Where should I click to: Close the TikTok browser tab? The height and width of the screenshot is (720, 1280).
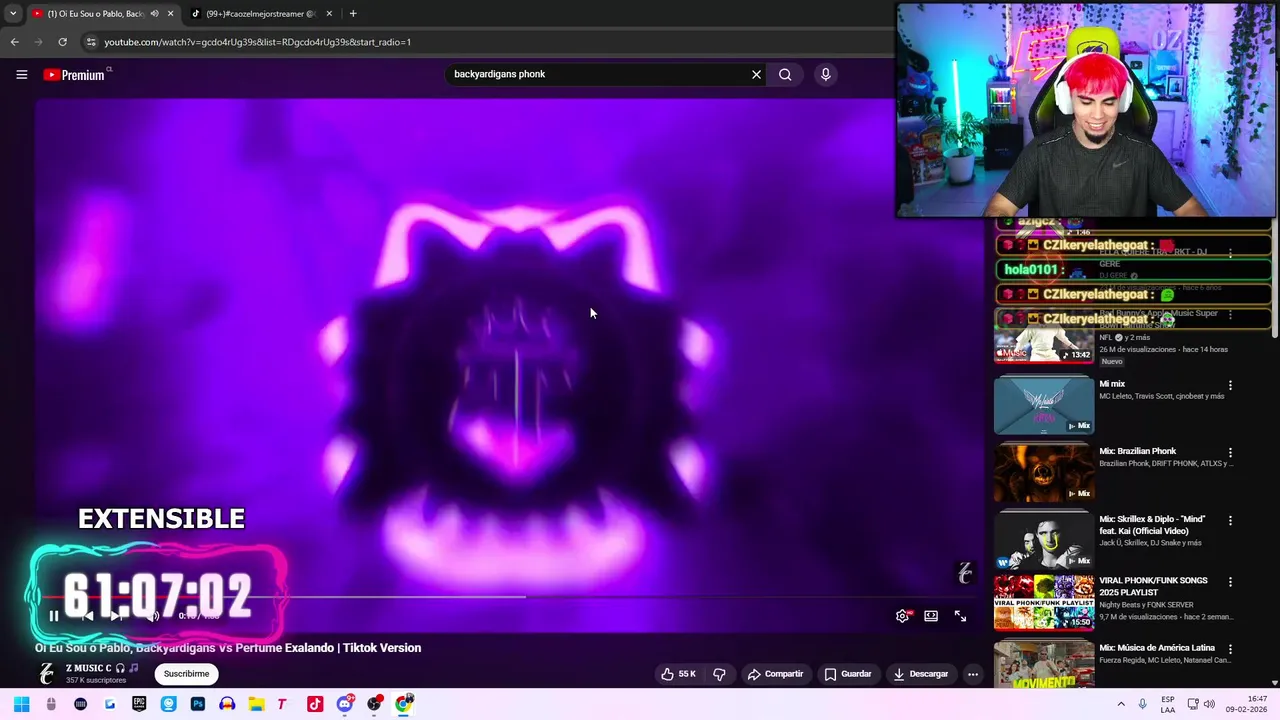pos(329,14)
